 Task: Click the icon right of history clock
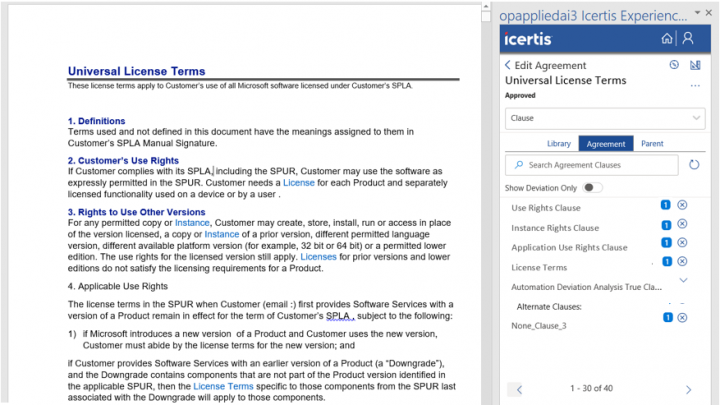tap(695, 65)
